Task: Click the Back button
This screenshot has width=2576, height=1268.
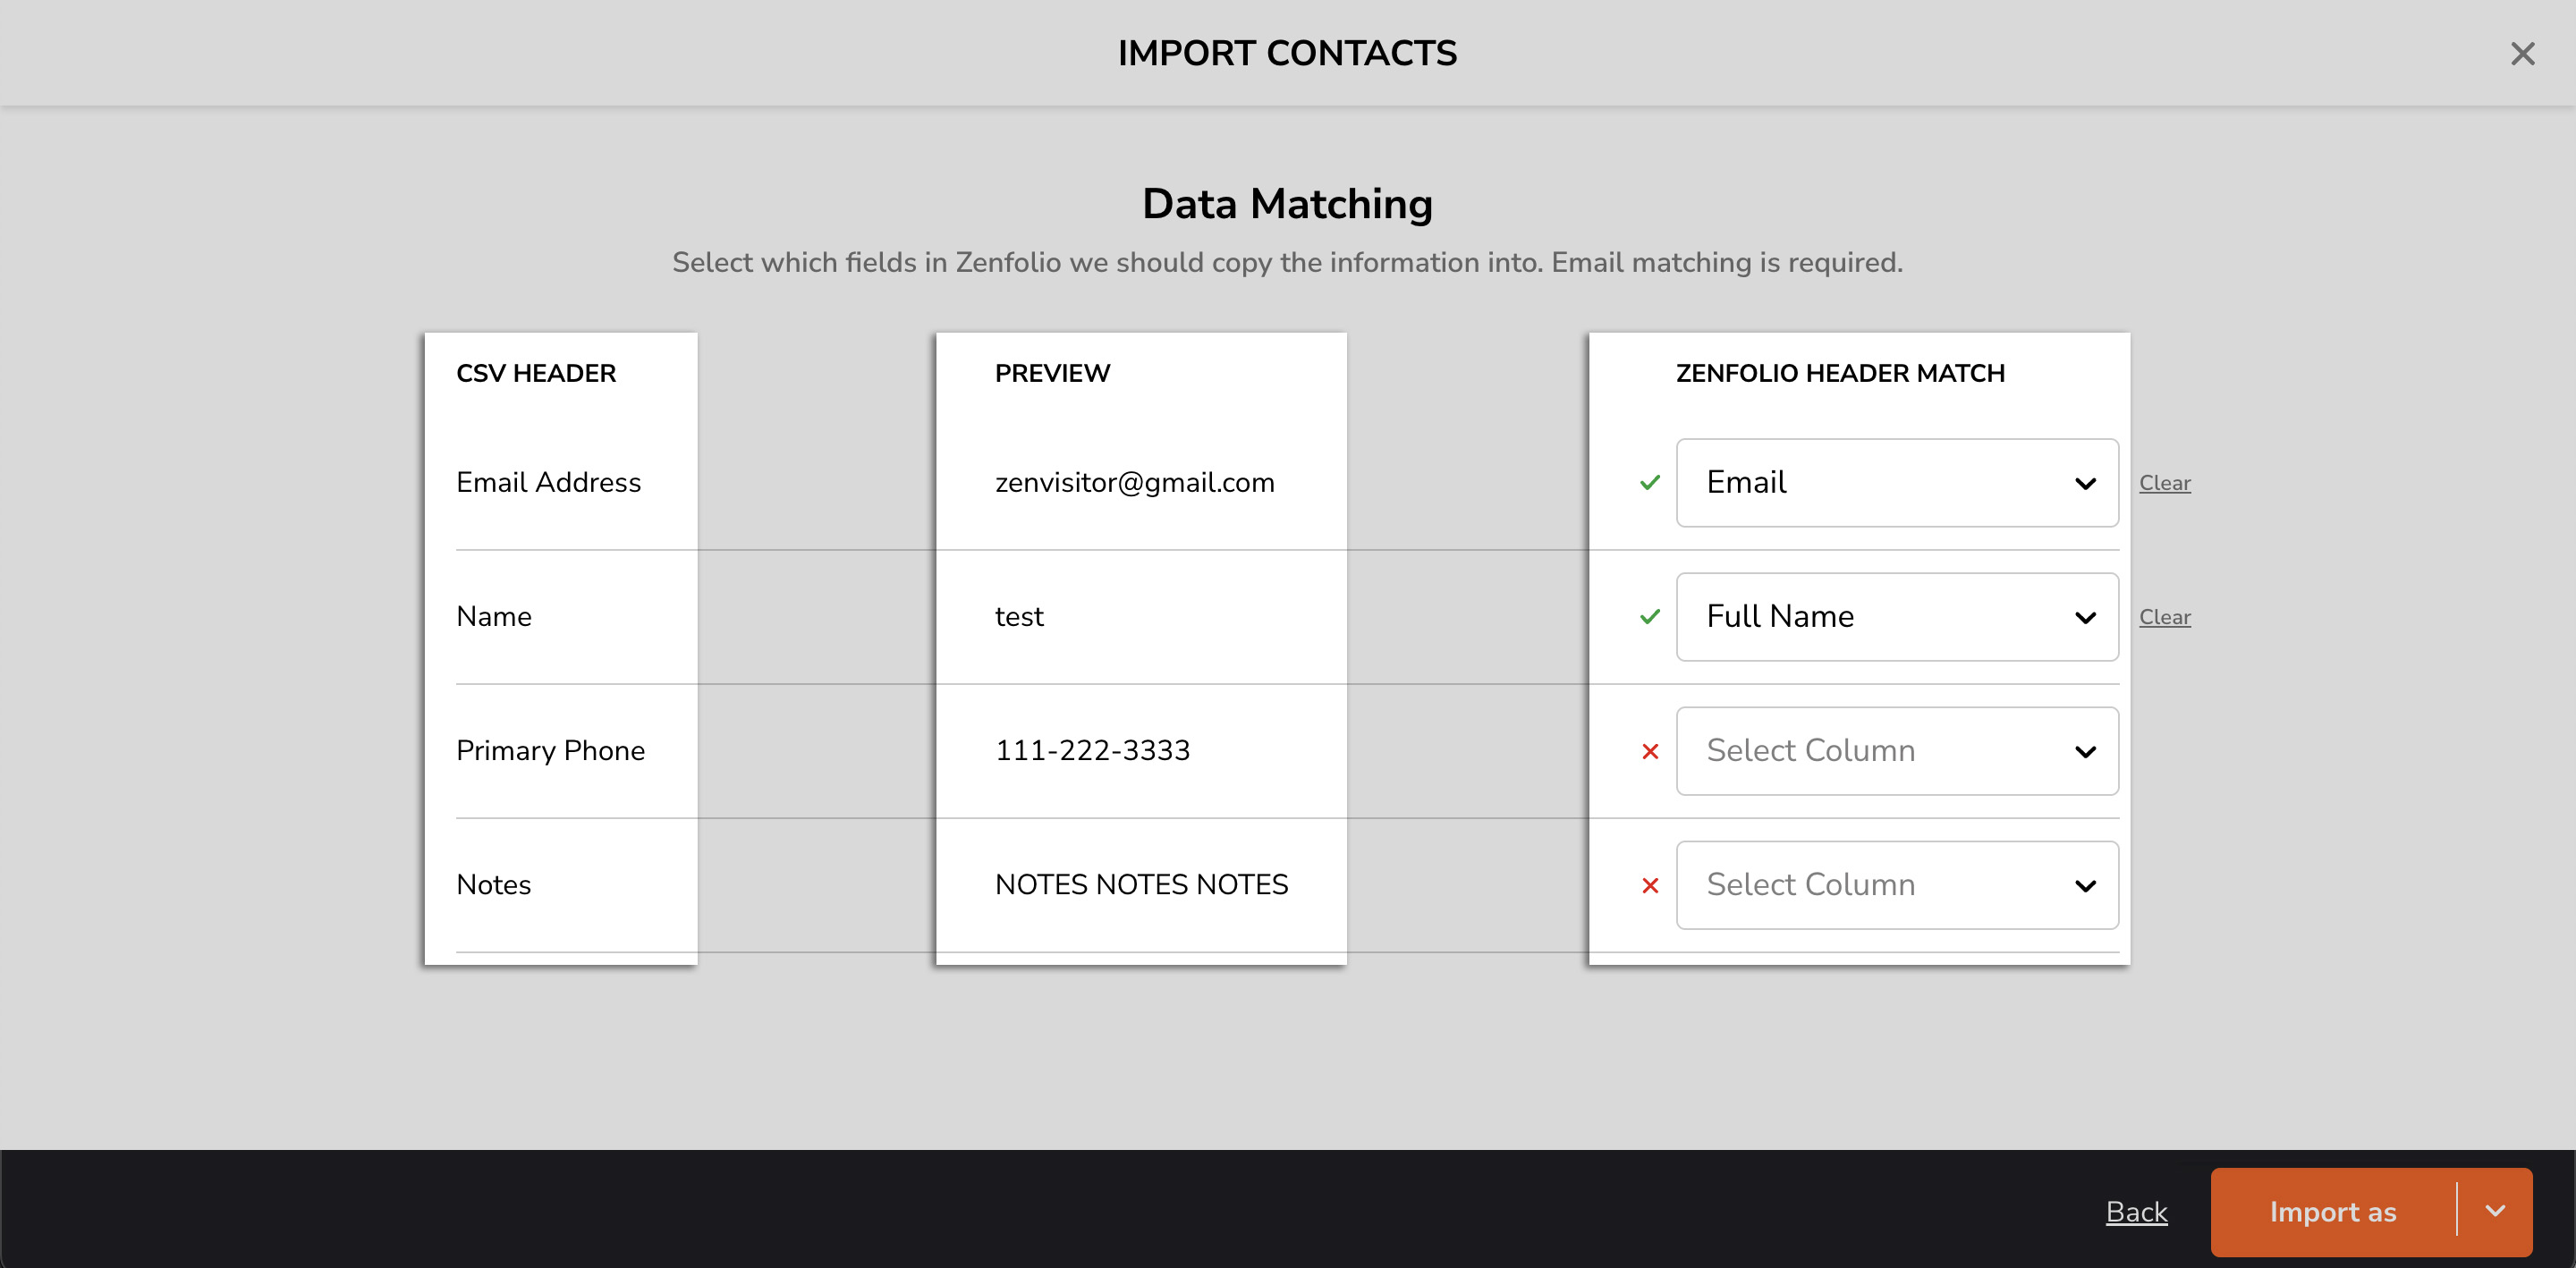Action: (x=2136, y=1213)
